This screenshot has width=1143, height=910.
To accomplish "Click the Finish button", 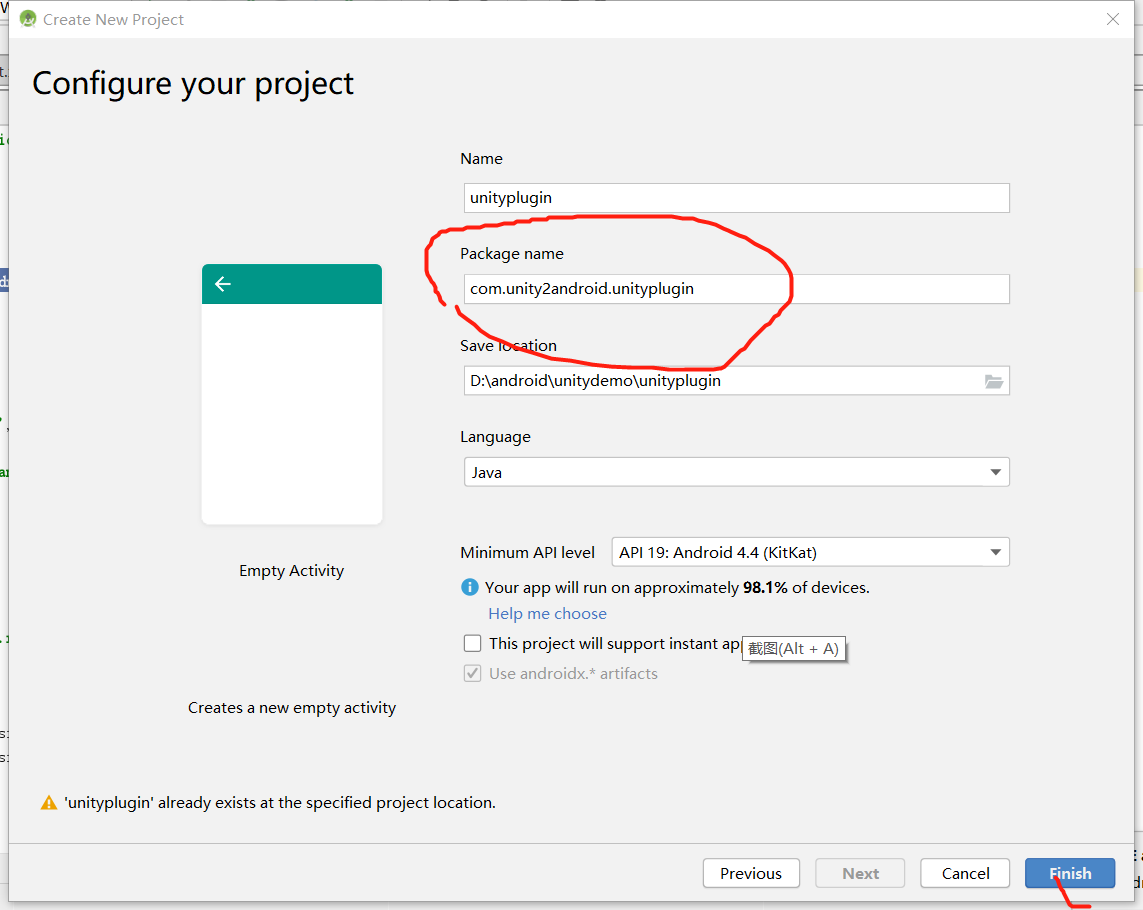I will point(1070,873).
